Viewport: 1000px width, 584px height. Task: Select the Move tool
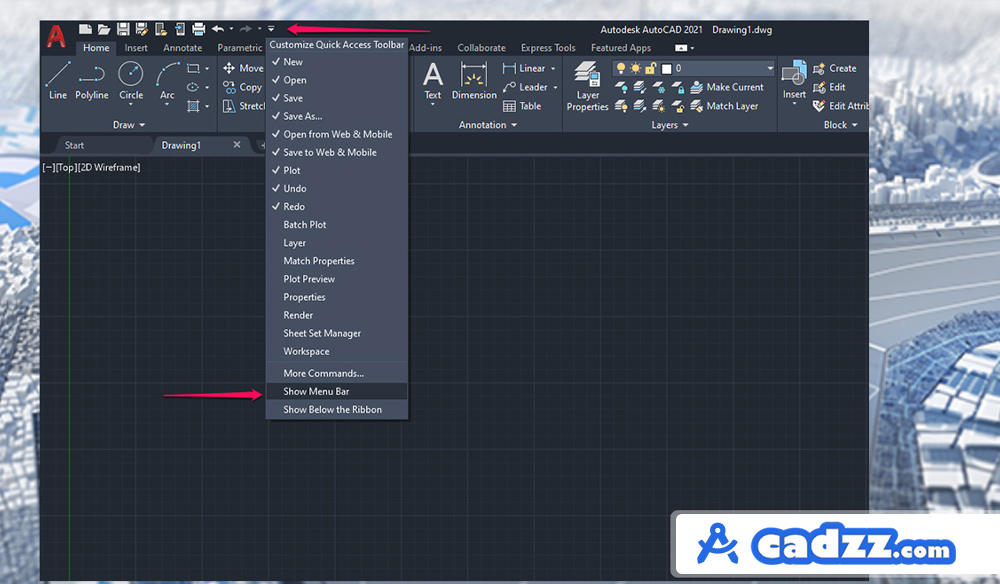(243, 68)
